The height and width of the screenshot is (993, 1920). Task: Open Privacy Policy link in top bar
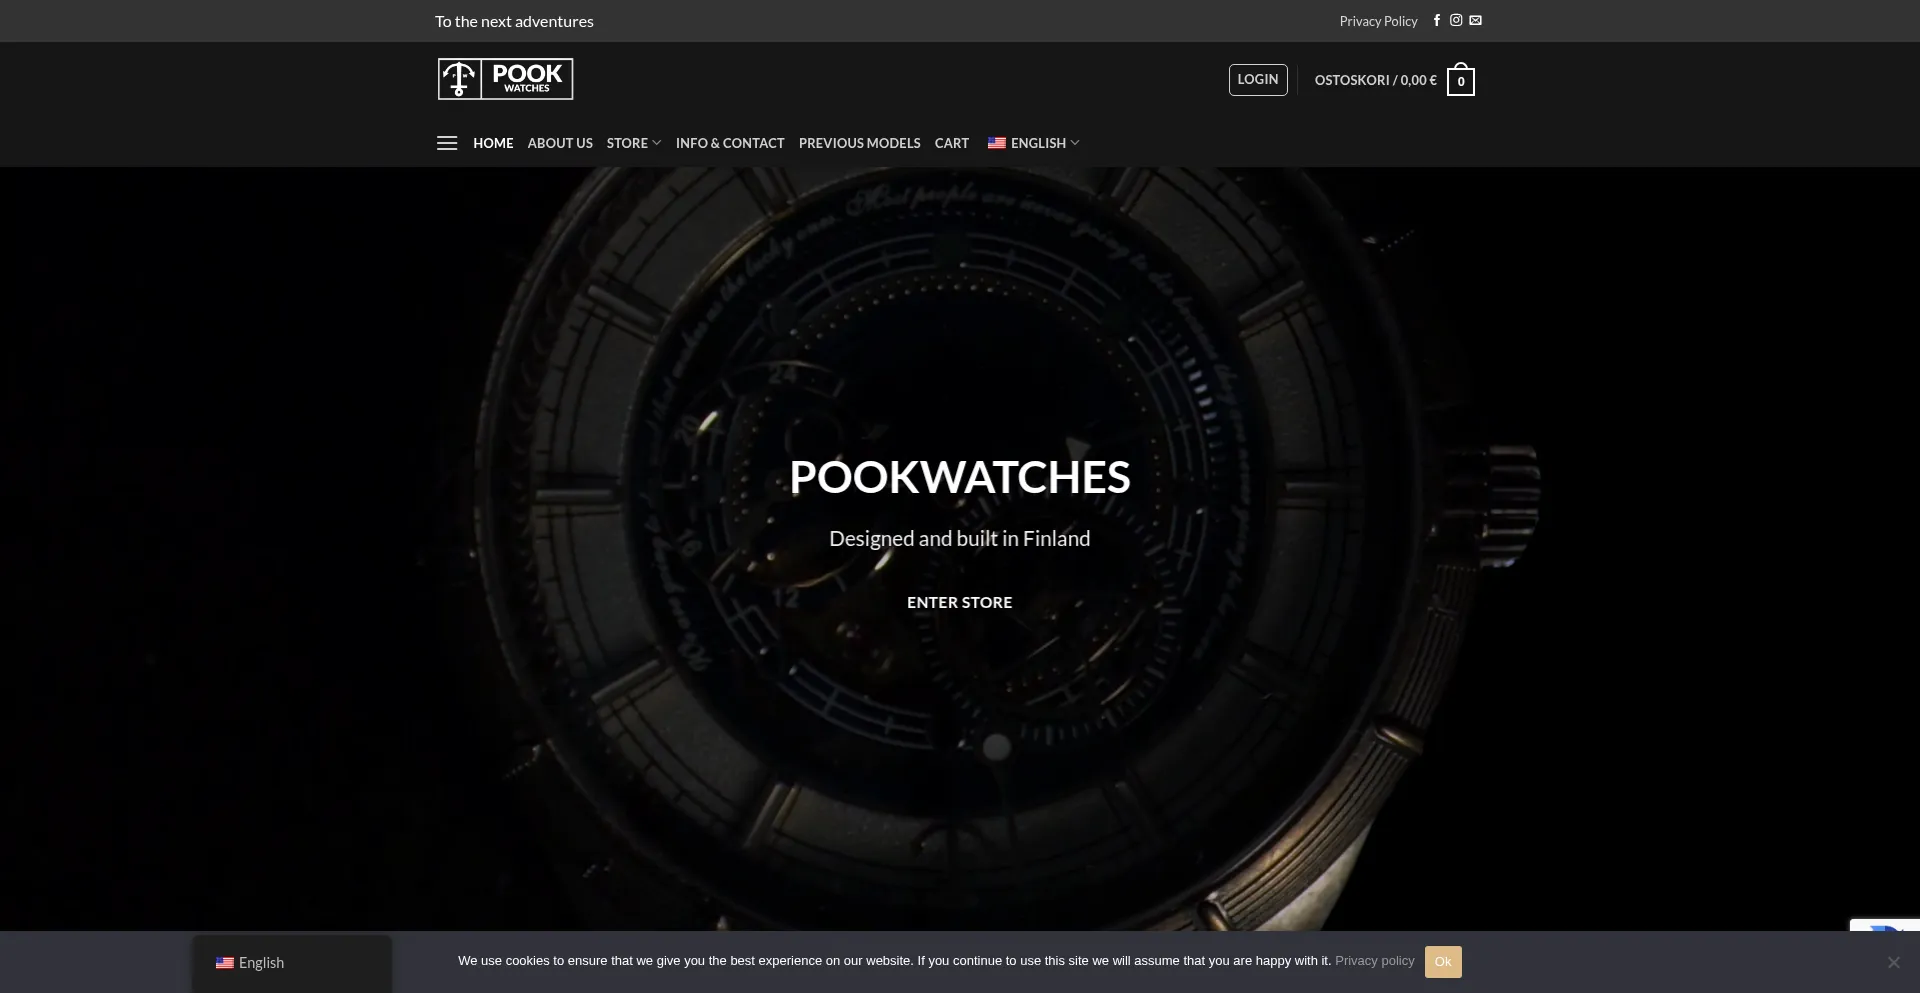1378,21
